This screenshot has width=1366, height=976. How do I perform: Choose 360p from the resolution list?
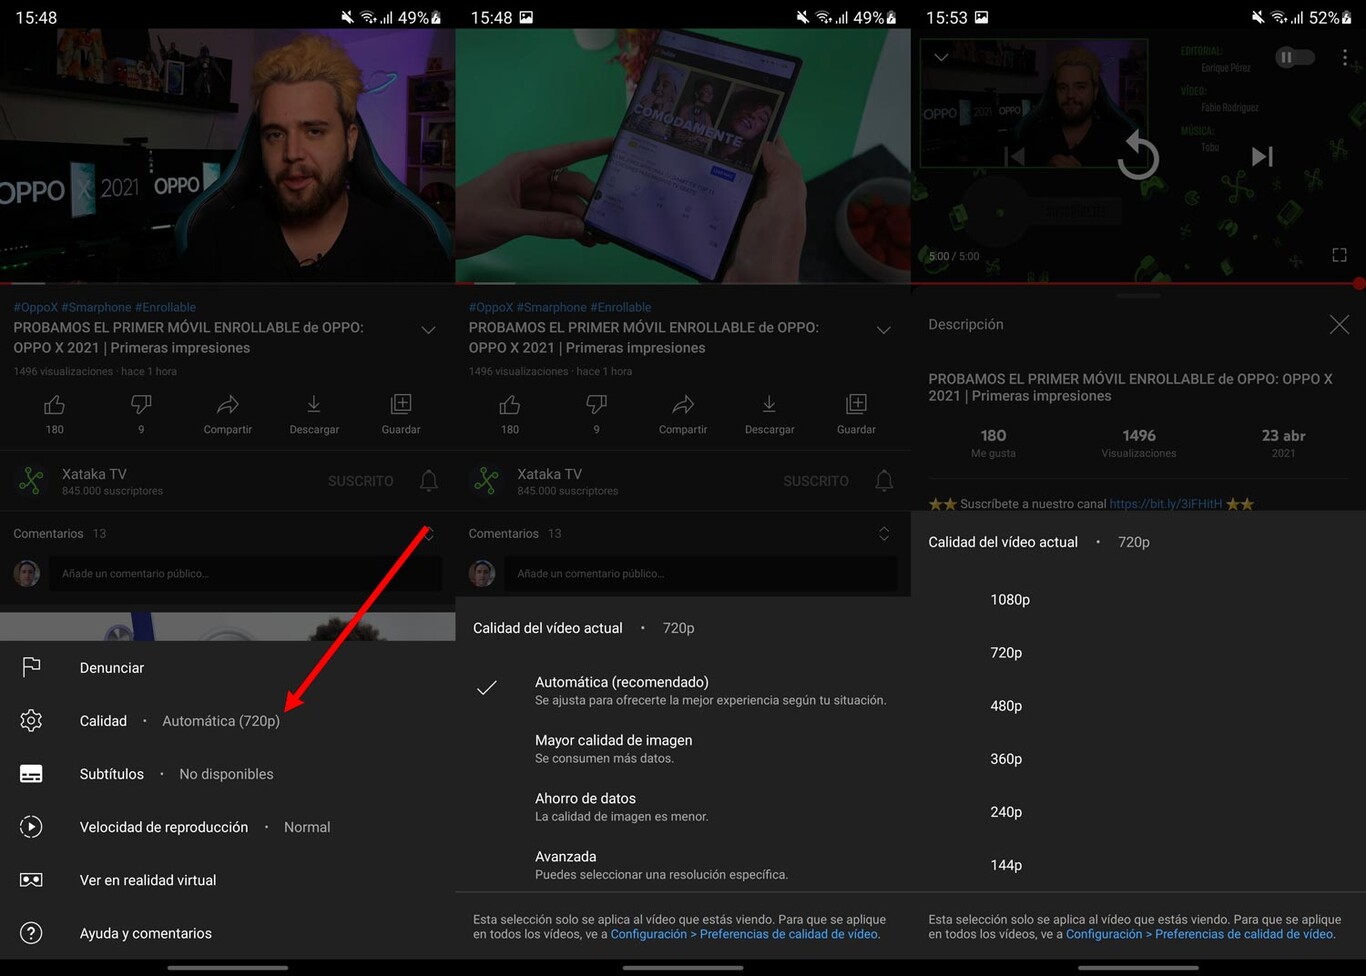tap(1006, 759)
